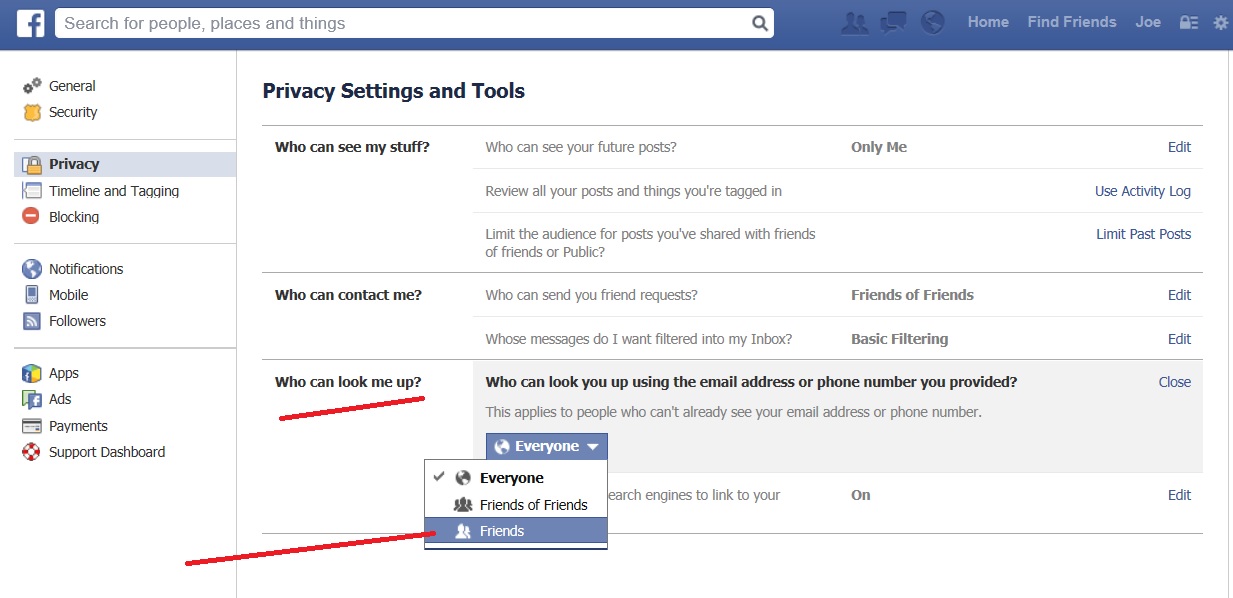Open Apps settings page
Image resolution: width=1233 pixels, height=598 pixels.
pyautogui.click(x=64, y=373)
